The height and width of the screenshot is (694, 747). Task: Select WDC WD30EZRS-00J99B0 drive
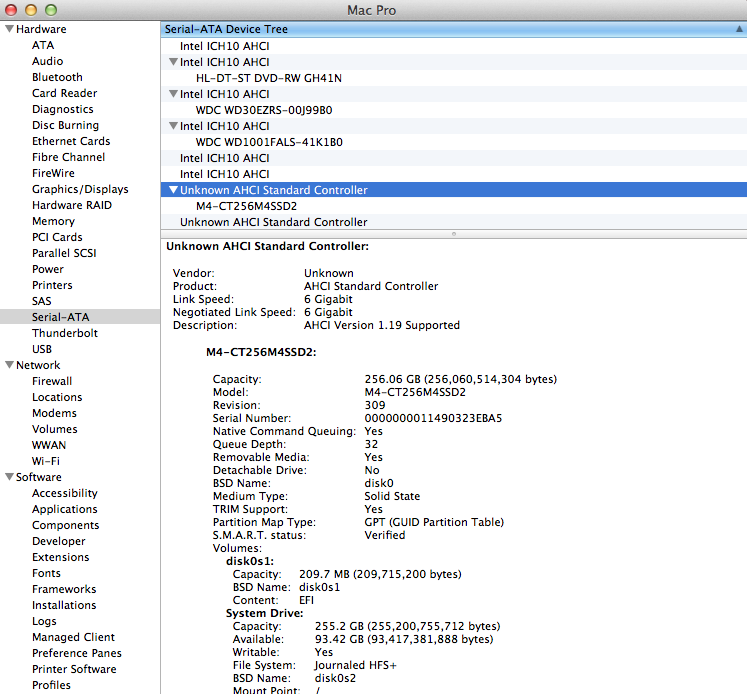point(454,110)
